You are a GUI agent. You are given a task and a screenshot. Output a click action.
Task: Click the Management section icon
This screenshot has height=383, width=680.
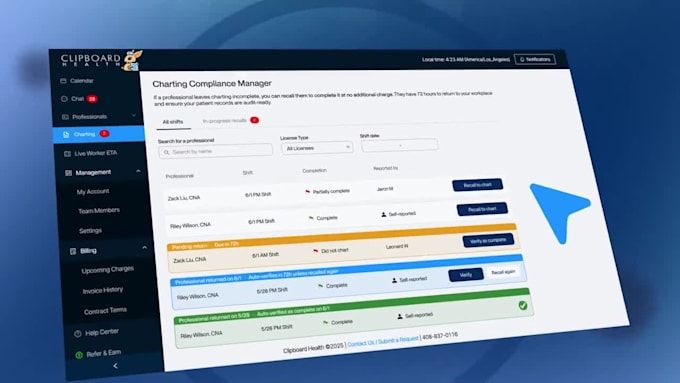pos(69,173)
